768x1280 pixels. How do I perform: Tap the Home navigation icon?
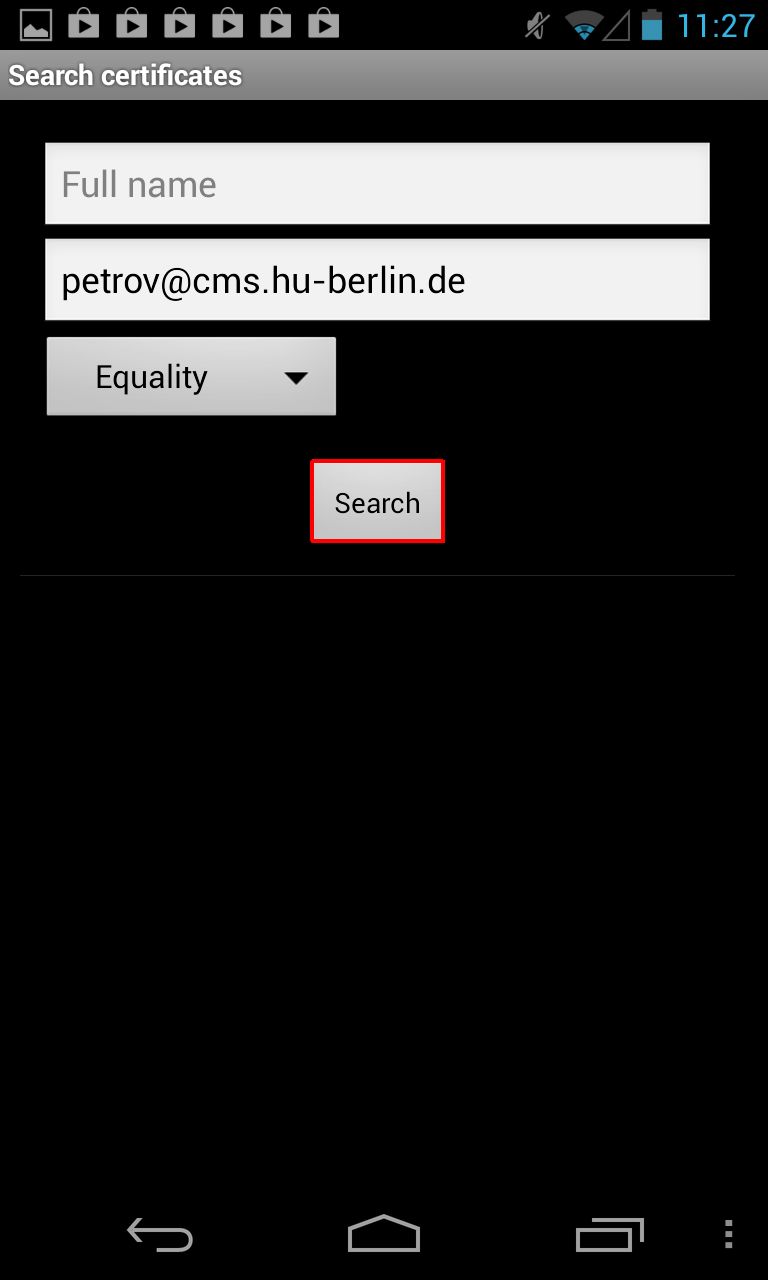coord(384,1234)
